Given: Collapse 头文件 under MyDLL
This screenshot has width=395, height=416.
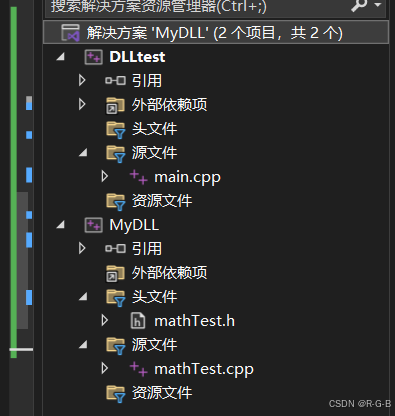Looking at the screenshot, I should point(83,297).
